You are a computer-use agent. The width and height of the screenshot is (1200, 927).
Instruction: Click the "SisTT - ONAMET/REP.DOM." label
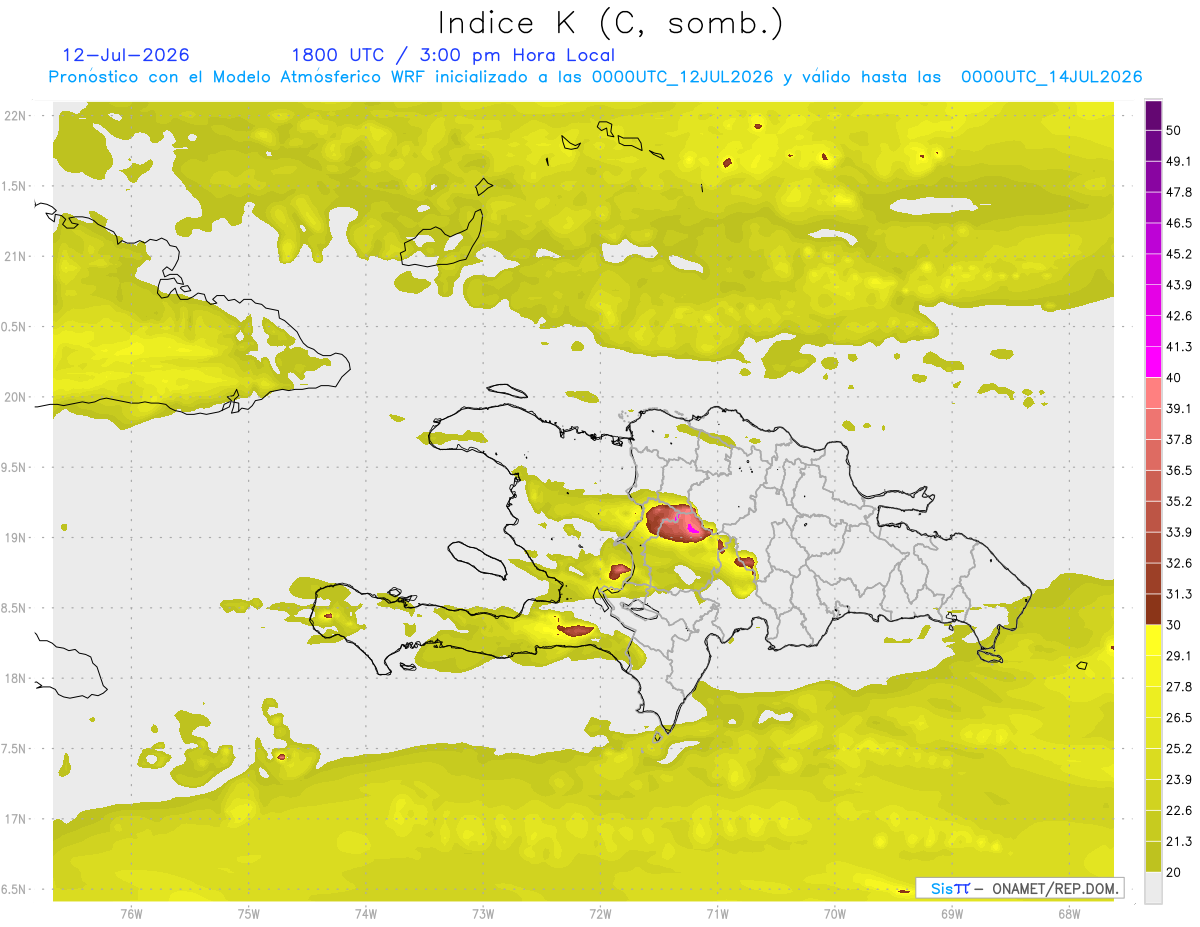pyautogui.click(x=1020, y=888)
